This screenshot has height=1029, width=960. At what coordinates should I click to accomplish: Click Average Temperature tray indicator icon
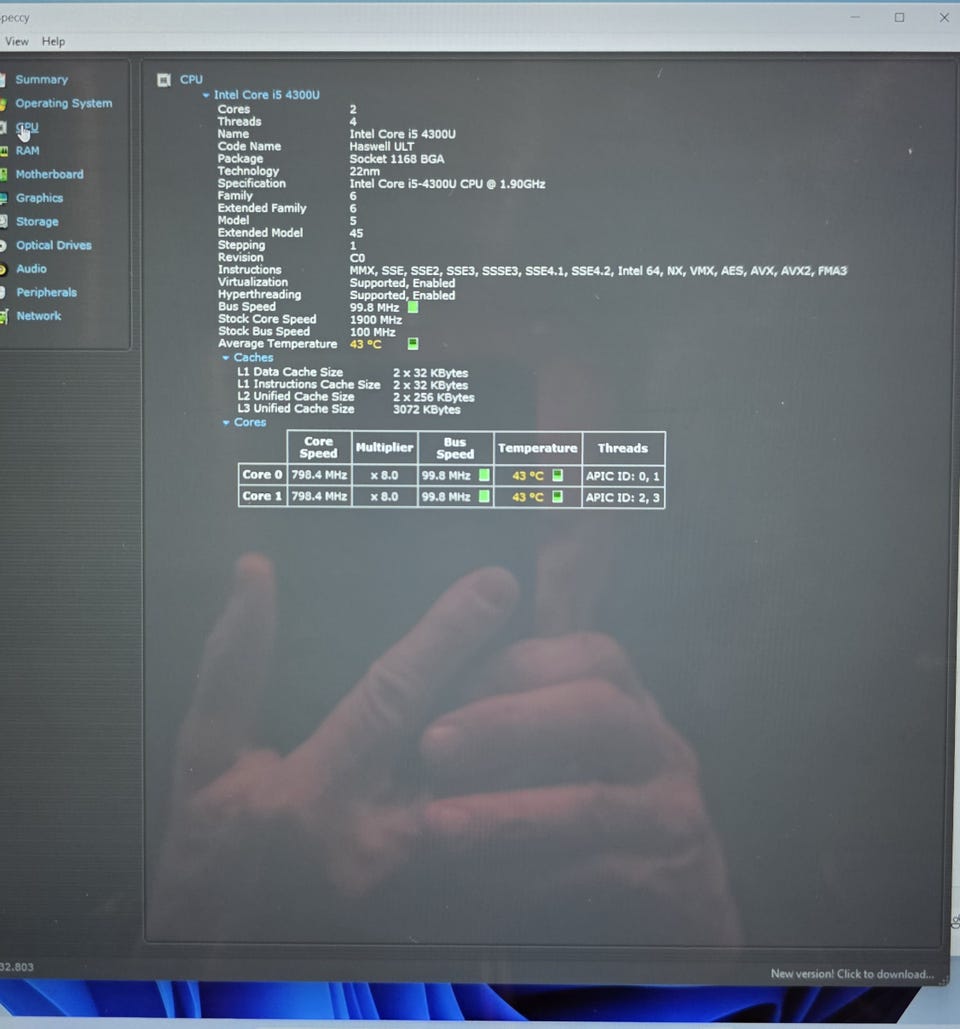click(413, 343)
